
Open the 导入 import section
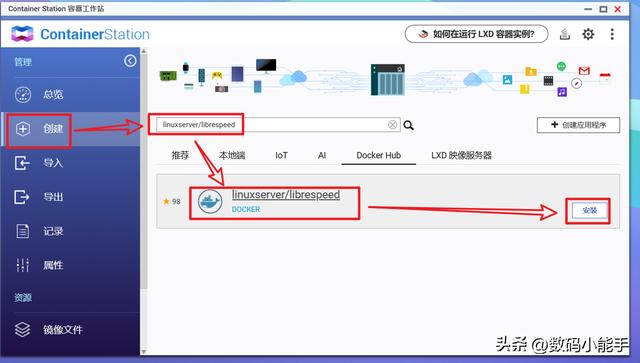[70, 163]
